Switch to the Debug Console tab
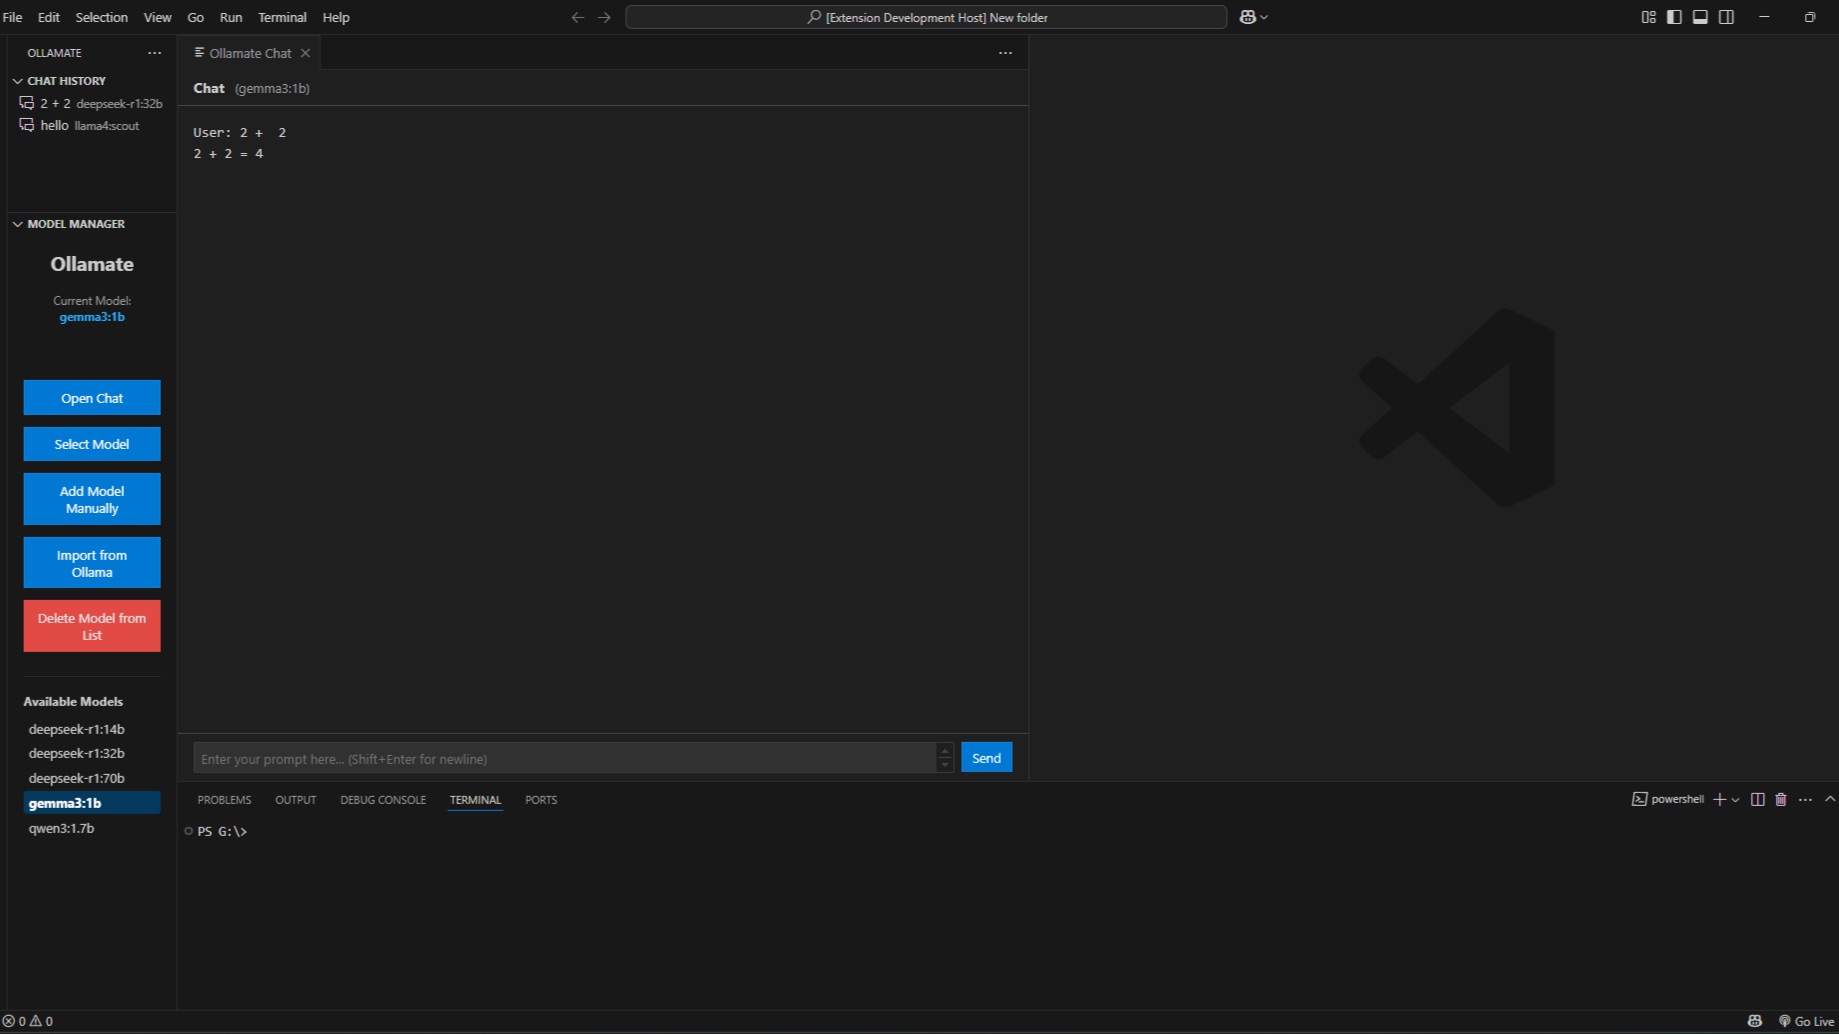The image size is (1839, 1035). coord(383,800)
